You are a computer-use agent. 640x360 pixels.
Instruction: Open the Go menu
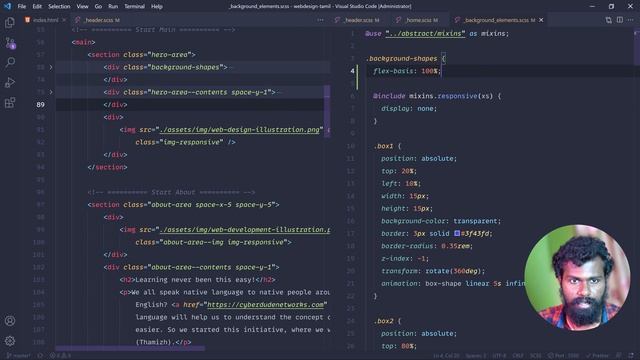click(98, 7)
